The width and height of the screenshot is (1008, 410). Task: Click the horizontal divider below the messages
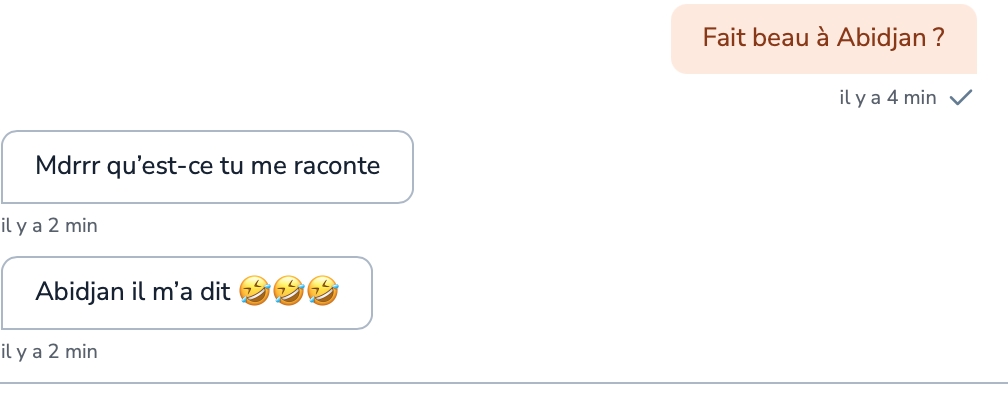point(504,383)
